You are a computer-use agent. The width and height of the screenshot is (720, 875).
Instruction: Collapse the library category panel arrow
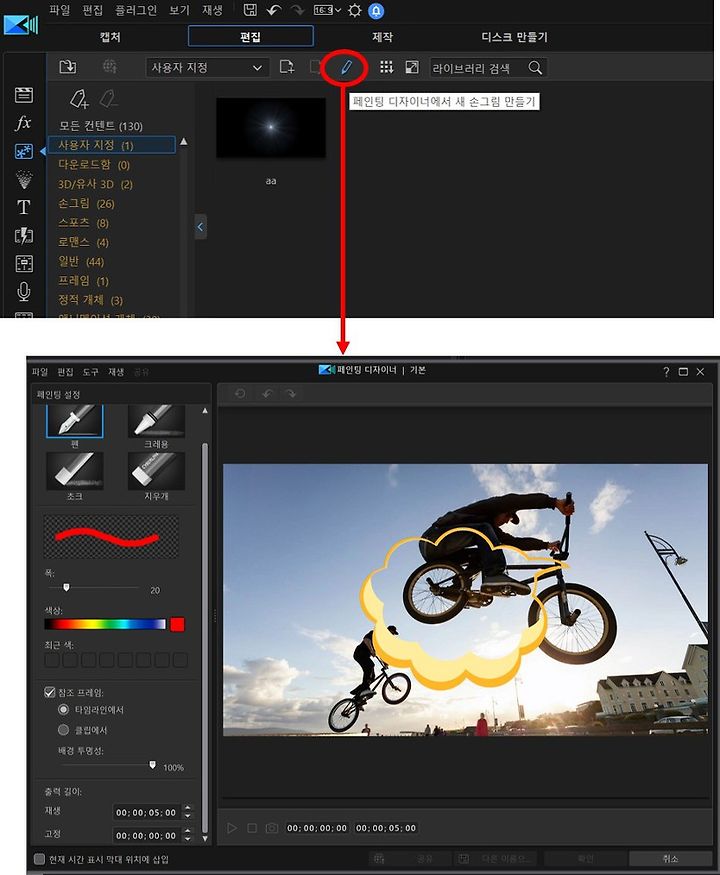[200, 227]
